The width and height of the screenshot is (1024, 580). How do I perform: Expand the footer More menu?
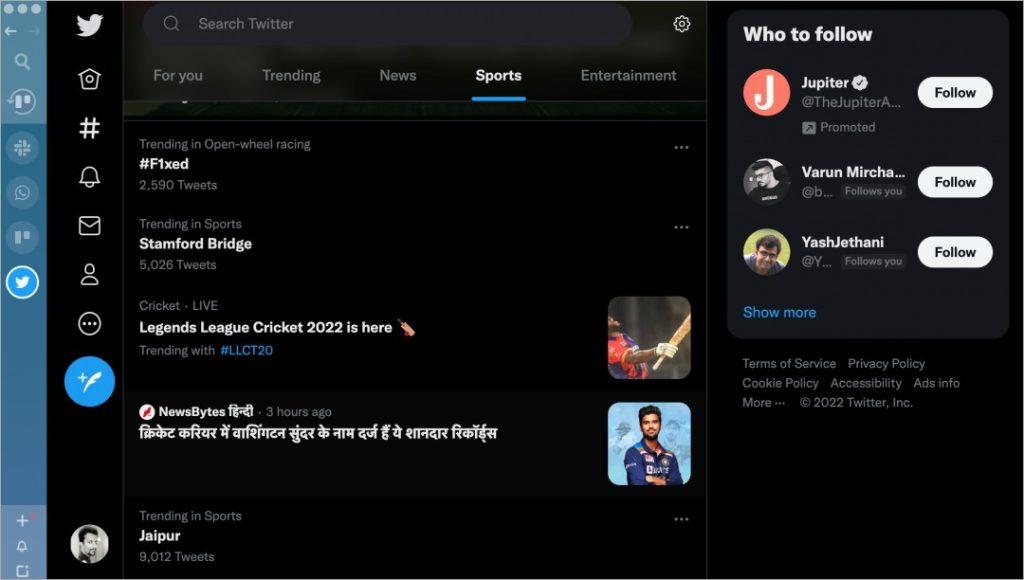[x=763, y=403]
